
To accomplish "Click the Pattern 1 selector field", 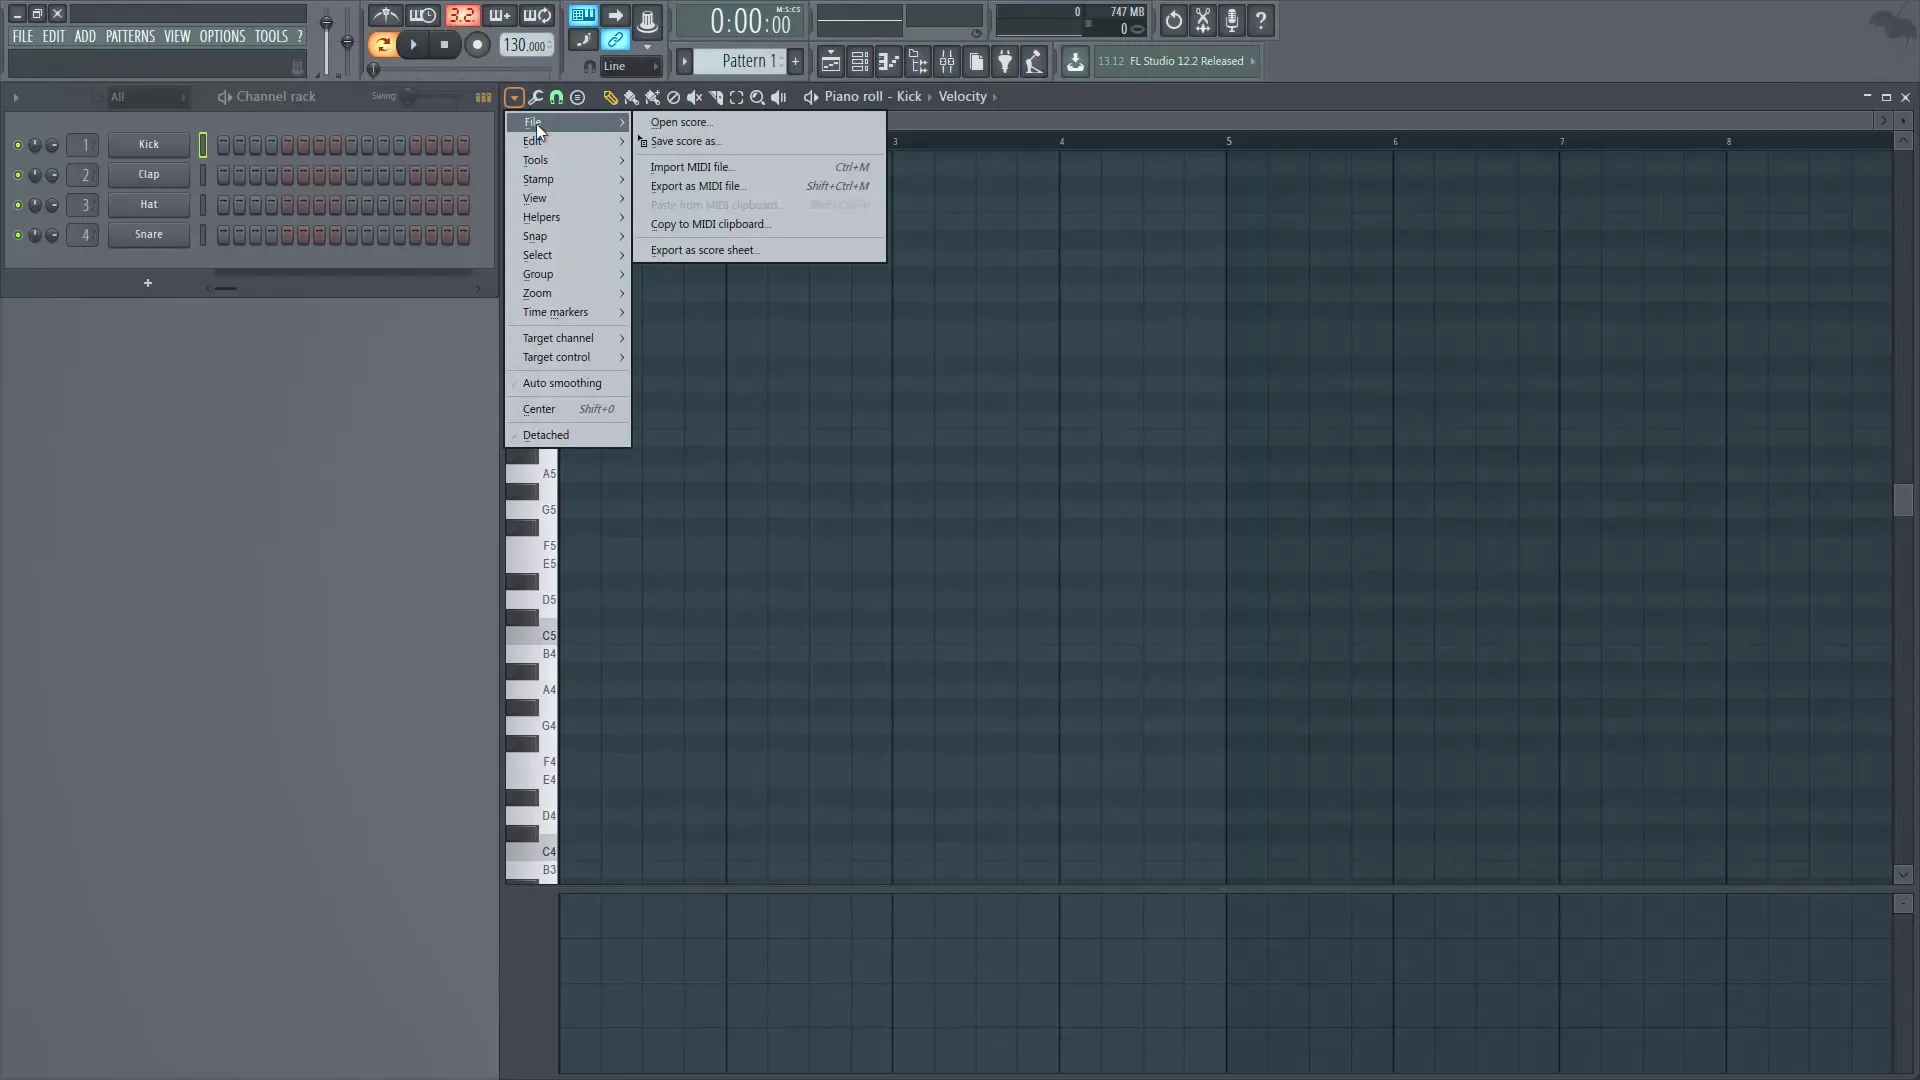I will coord(741,61).
